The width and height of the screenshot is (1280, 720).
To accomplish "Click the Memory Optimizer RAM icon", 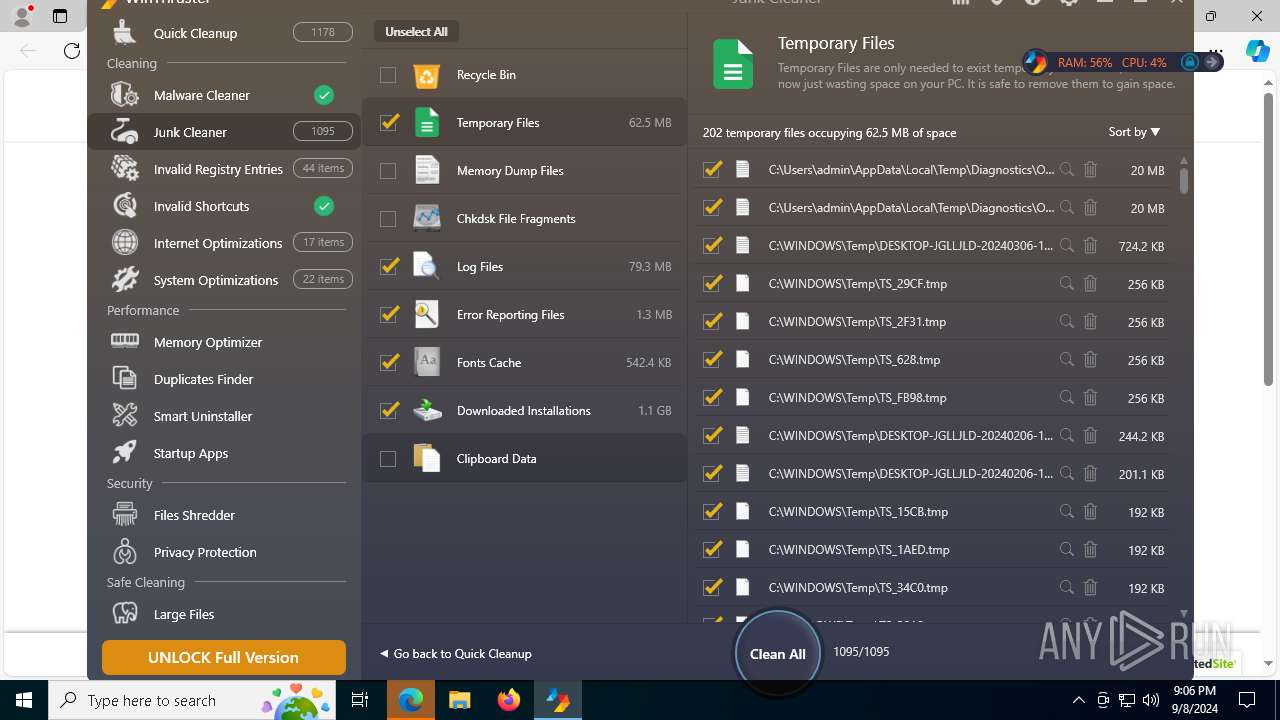I will coord(125,341).
